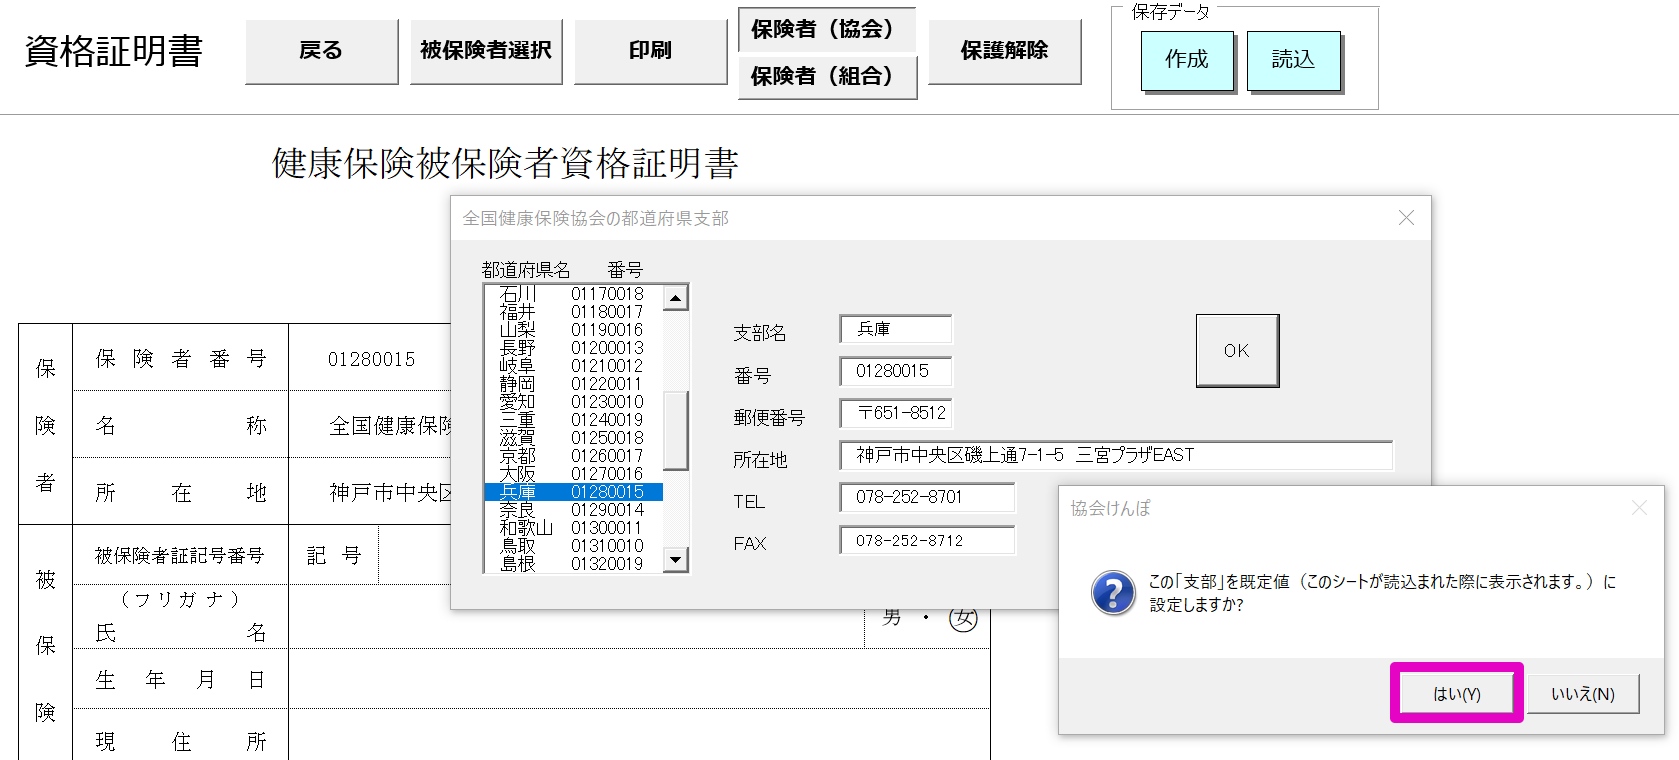Screen dimensions: 1679x760
Task: Click the 支部名 input field
Action: (x=896, y=329)
